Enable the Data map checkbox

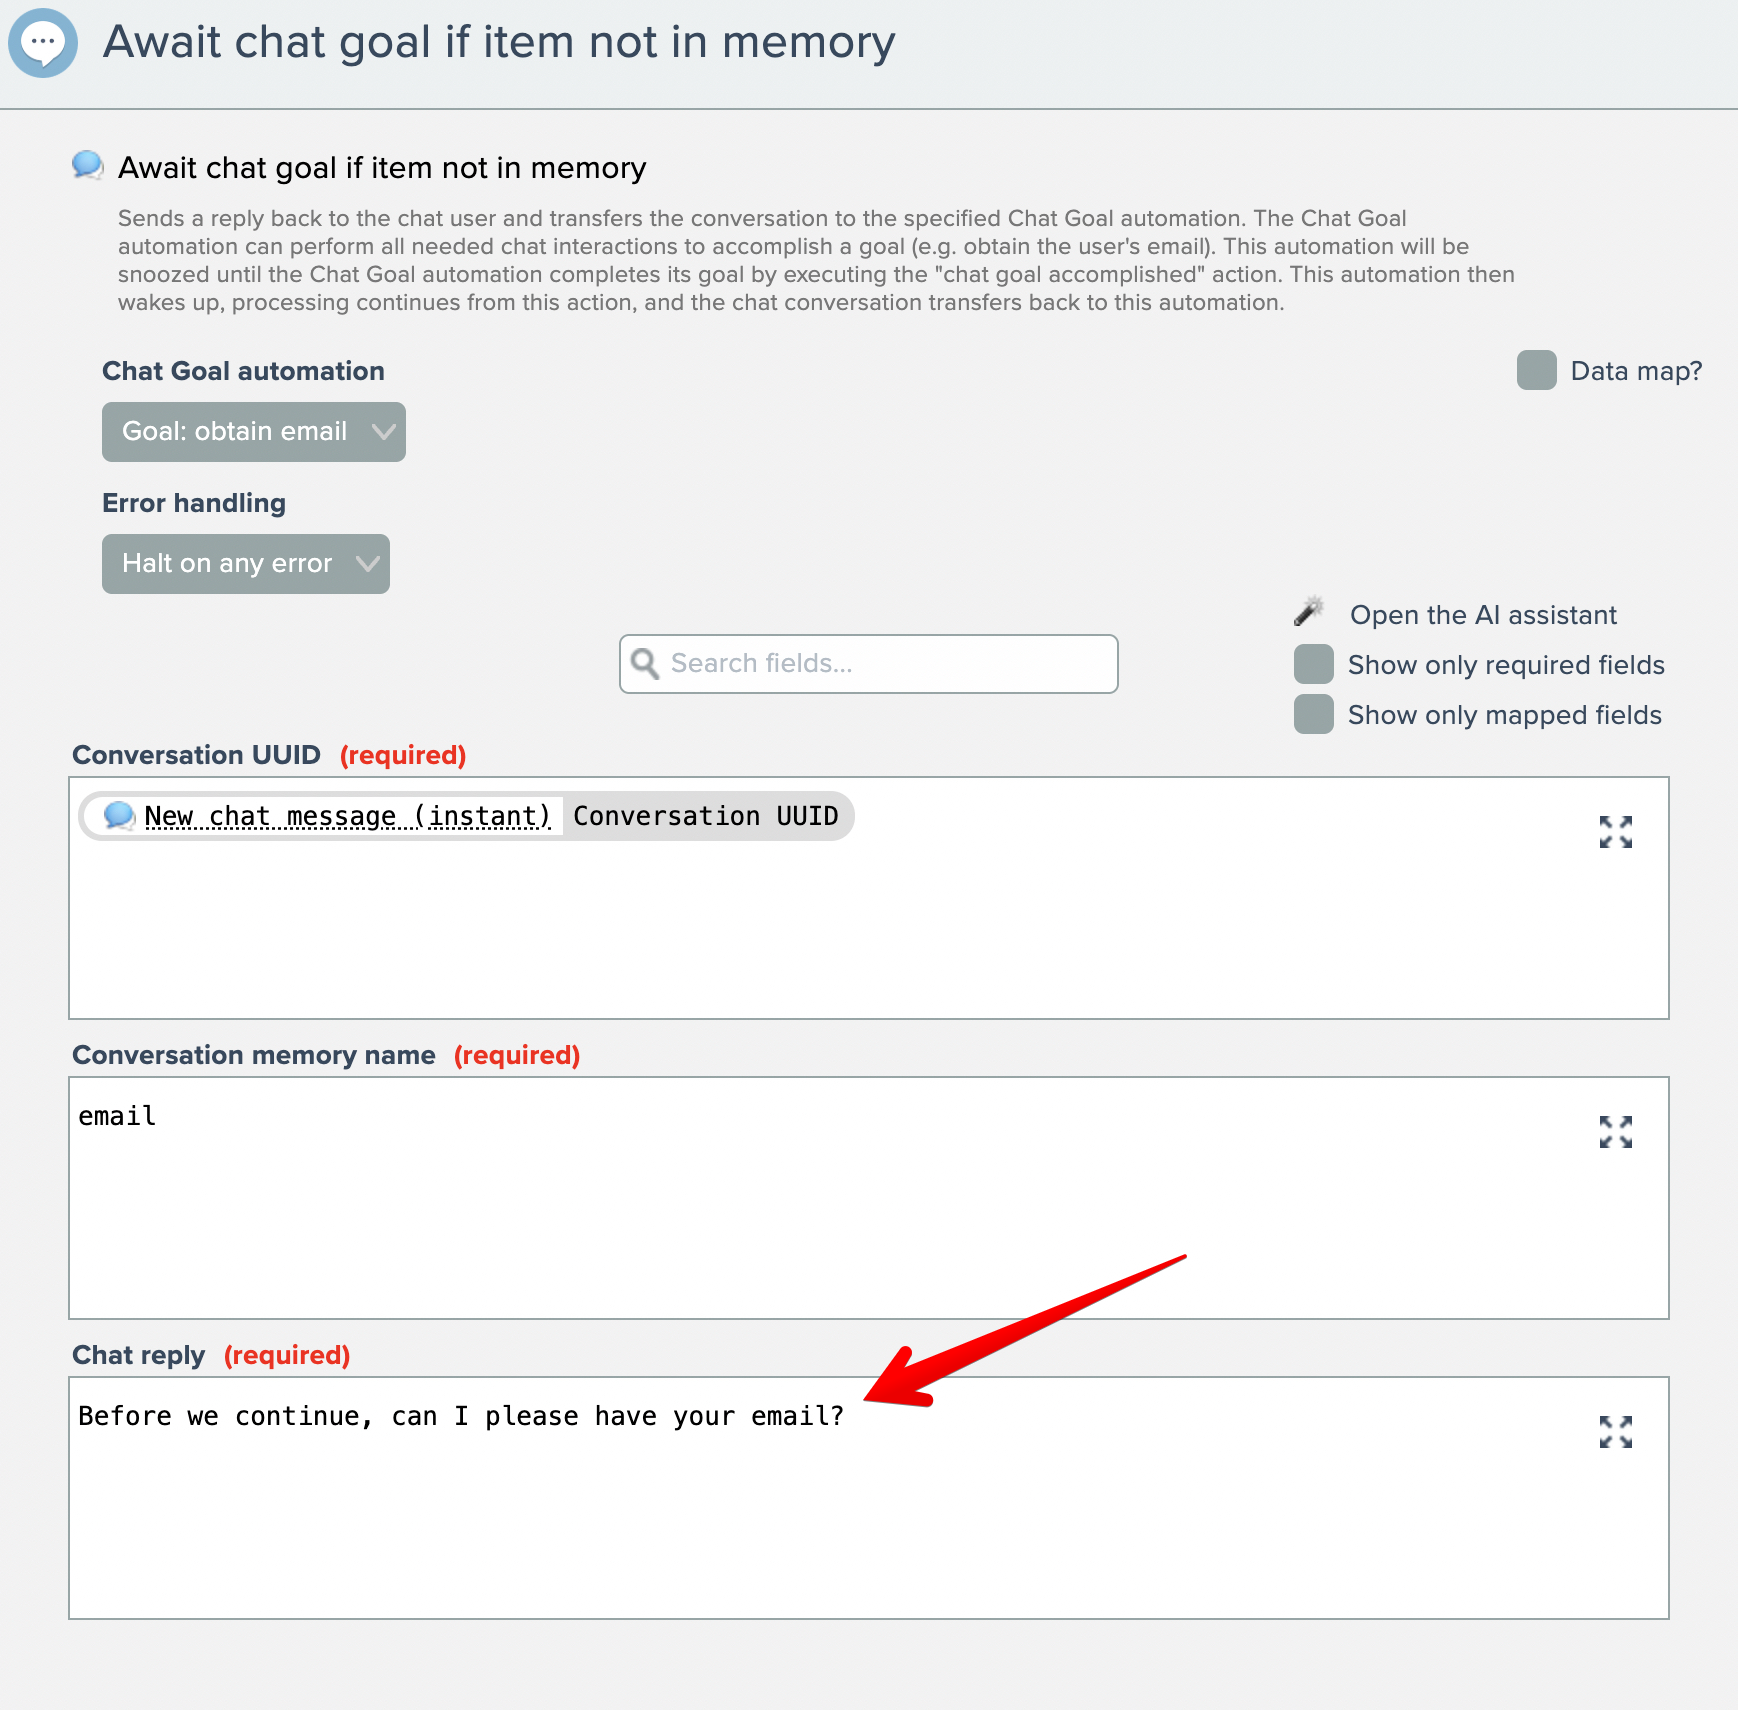click(1536, 370)
